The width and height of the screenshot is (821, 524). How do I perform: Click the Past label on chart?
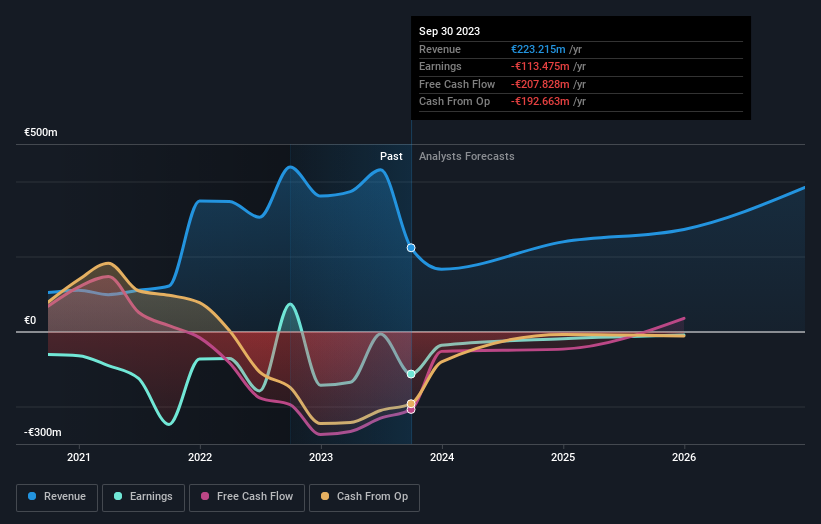(x=391, y=156)
